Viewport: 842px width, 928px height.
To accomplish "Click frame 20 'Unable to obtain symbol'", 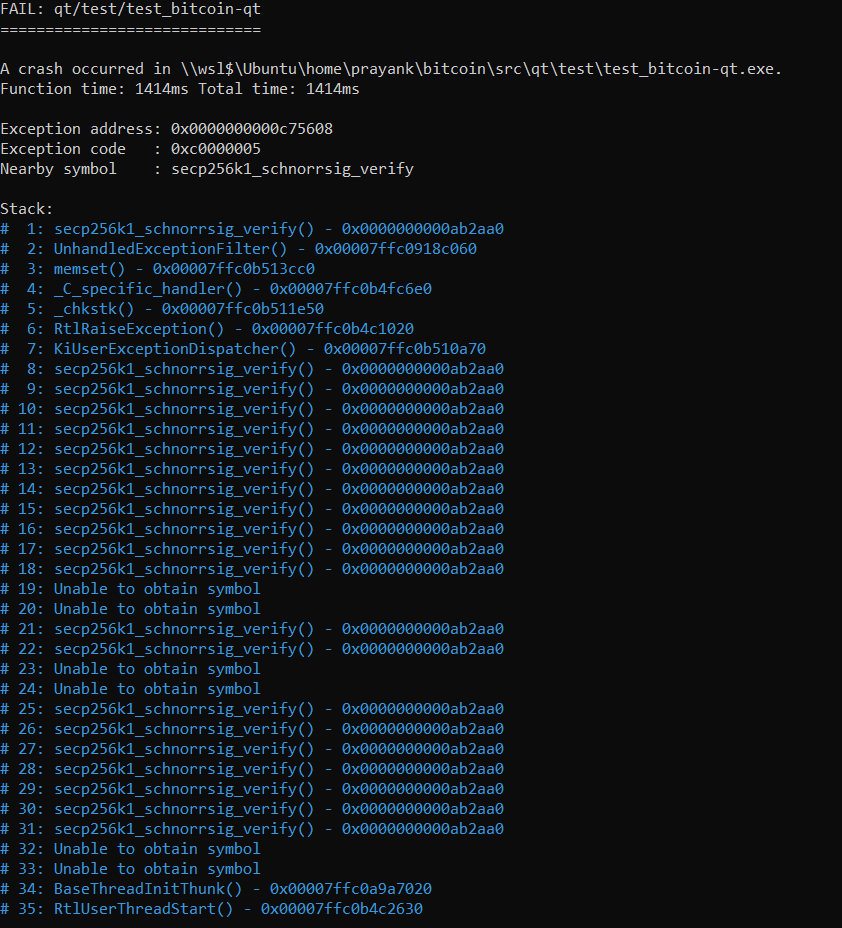I will click(130, 609).
